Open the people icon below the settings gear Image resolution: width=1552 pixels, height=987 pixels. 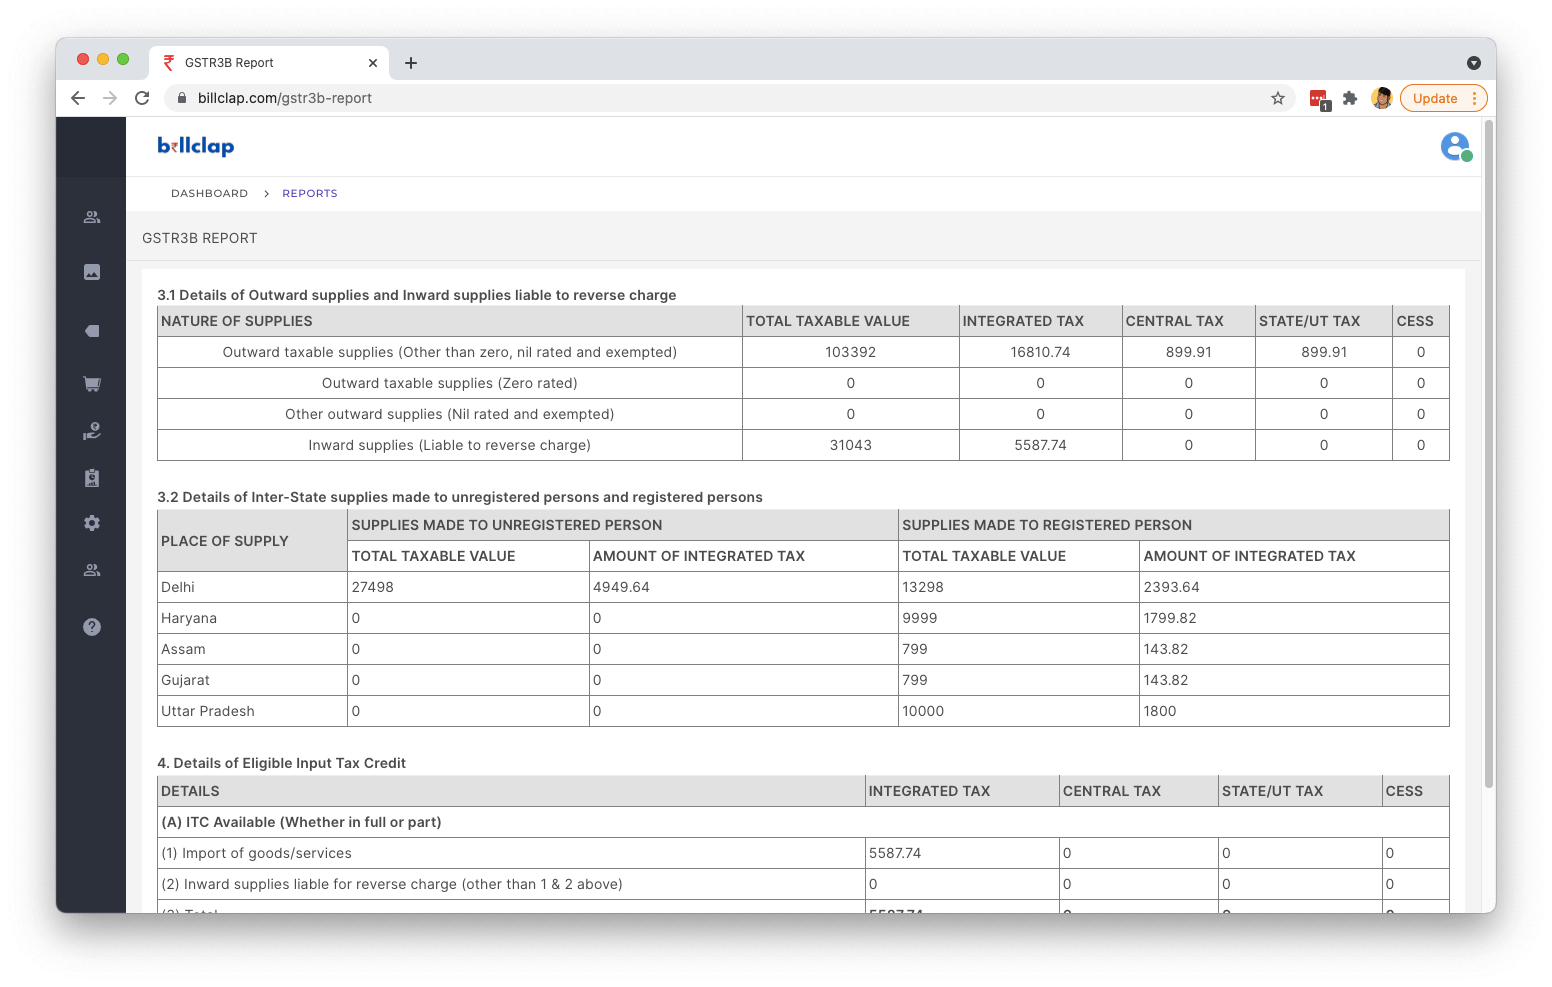92,570
